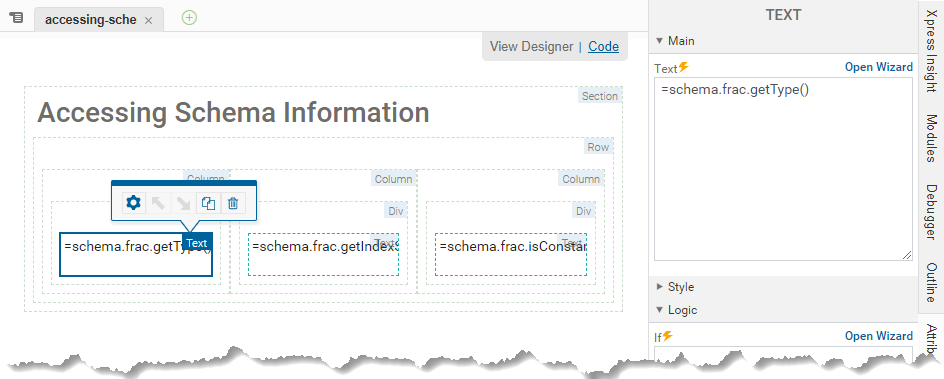Delete the selected Text element via trash icon
This screenshot has height=379, width=944.
coord(233,203)
